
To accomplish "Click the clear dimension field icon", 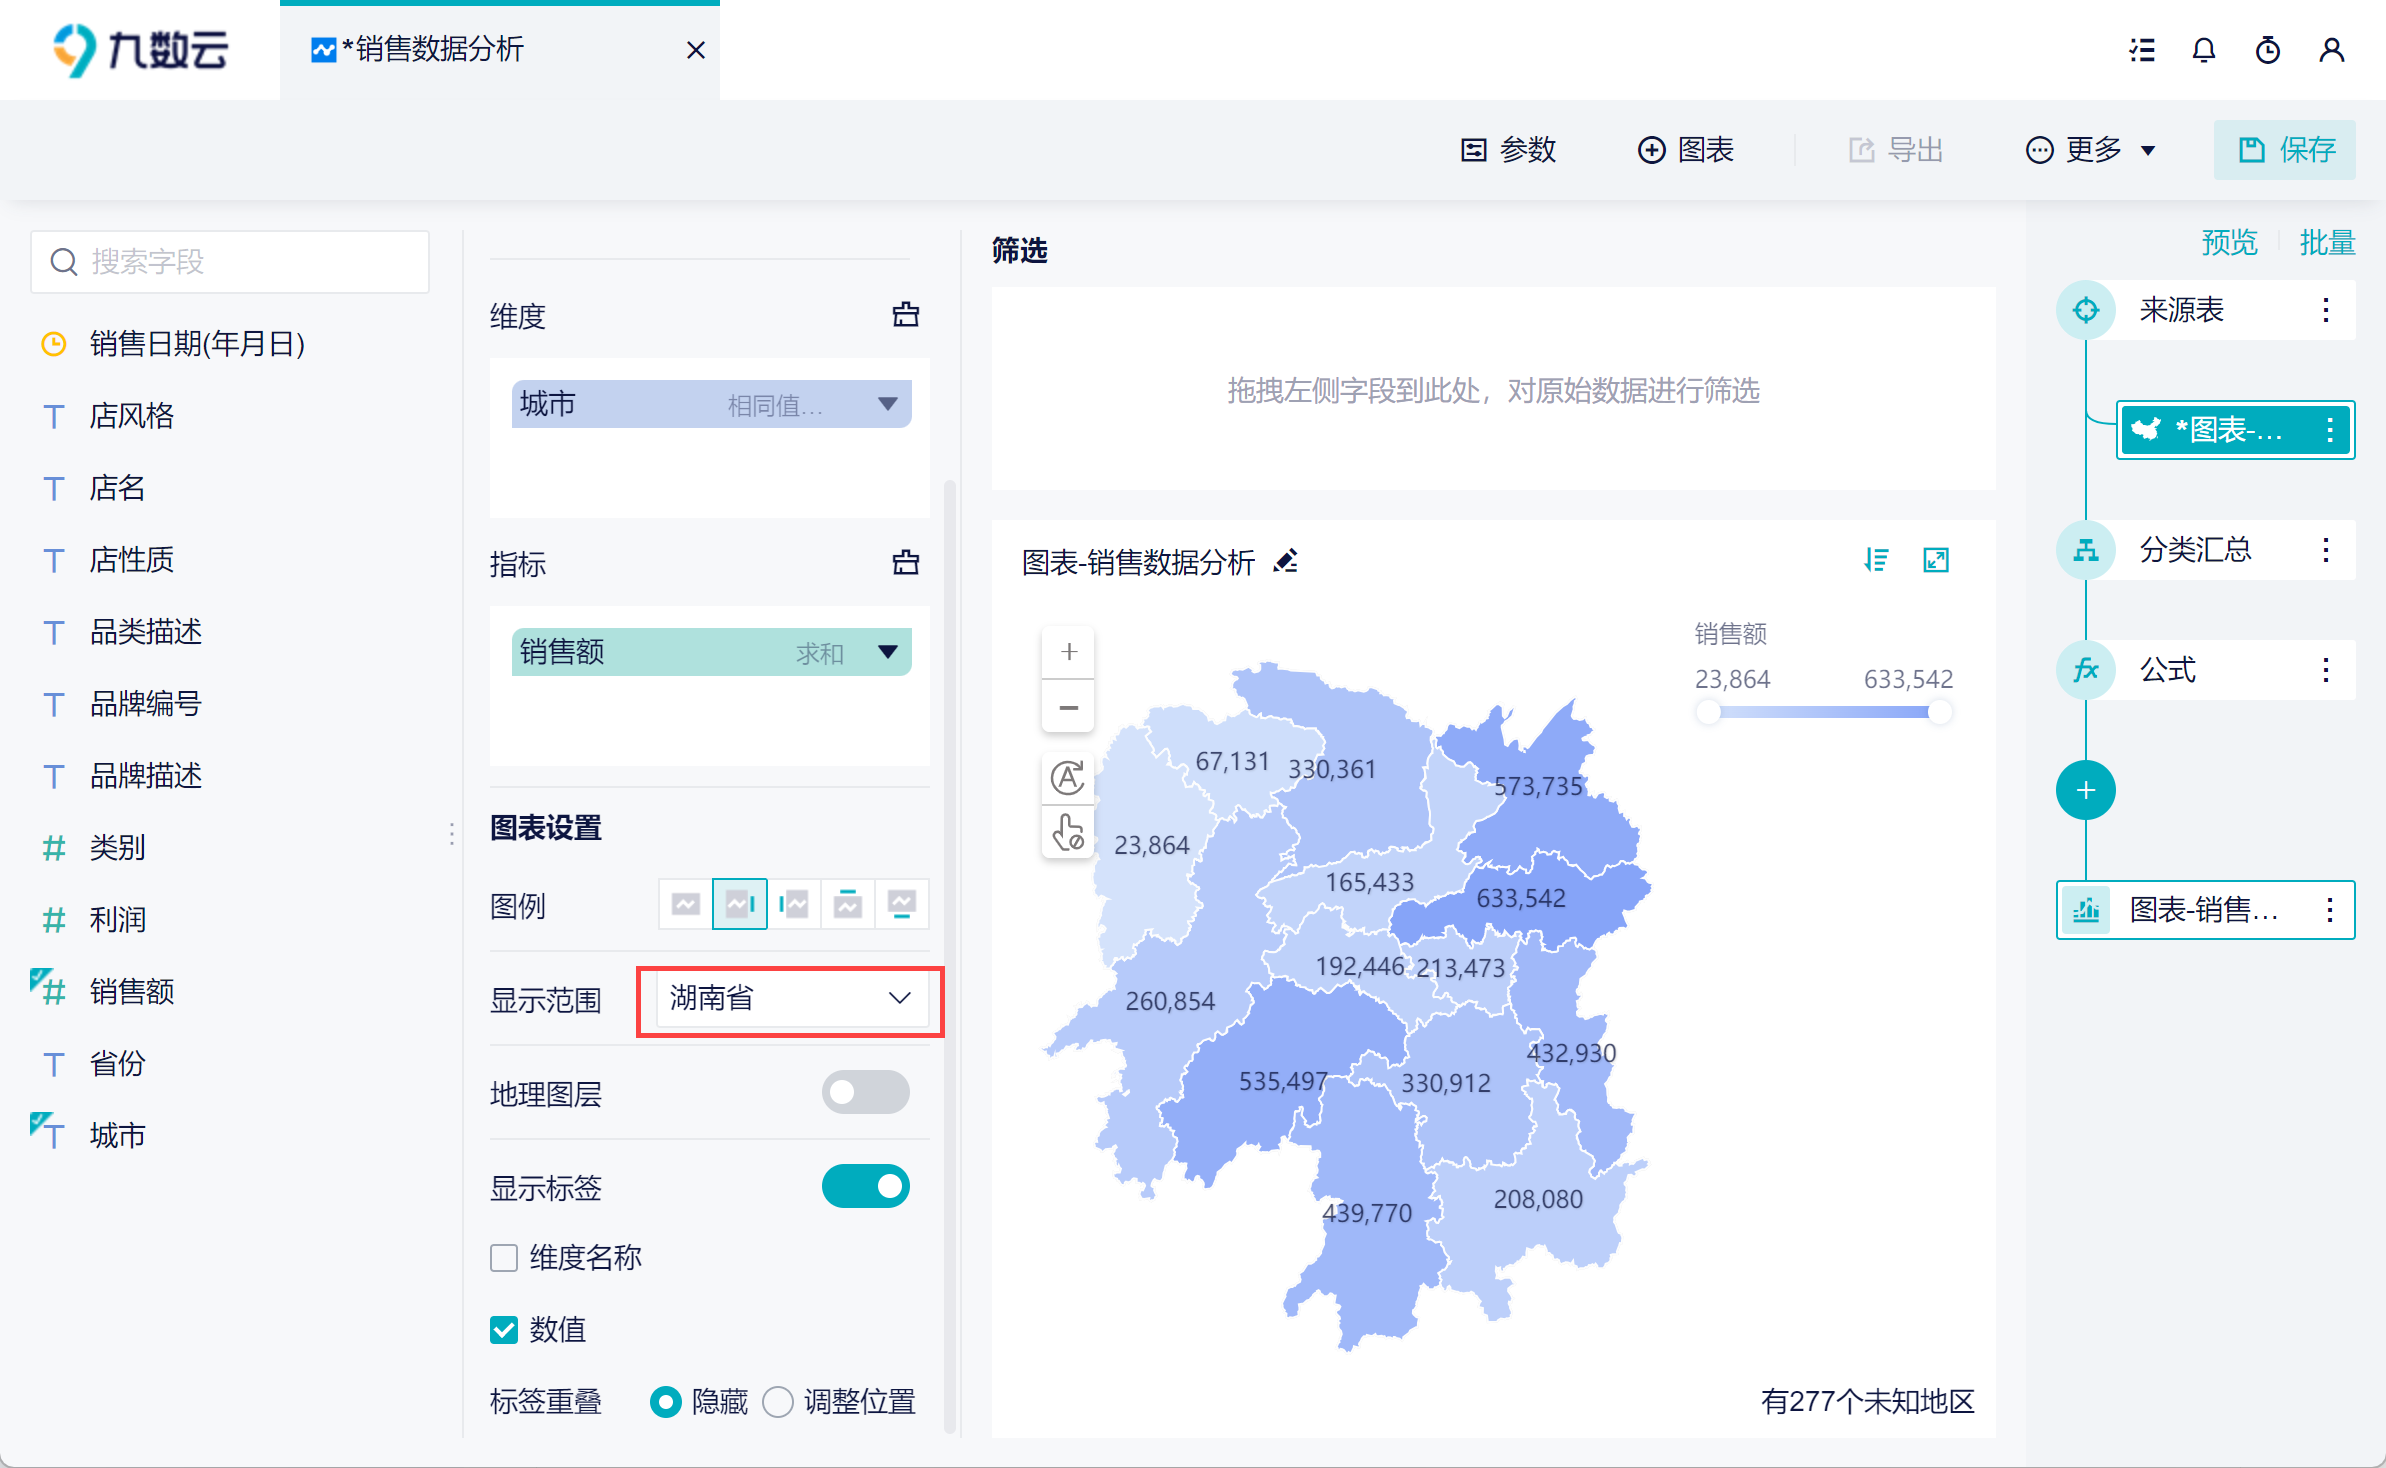I will pyautogui.click(x=905, y=315).
